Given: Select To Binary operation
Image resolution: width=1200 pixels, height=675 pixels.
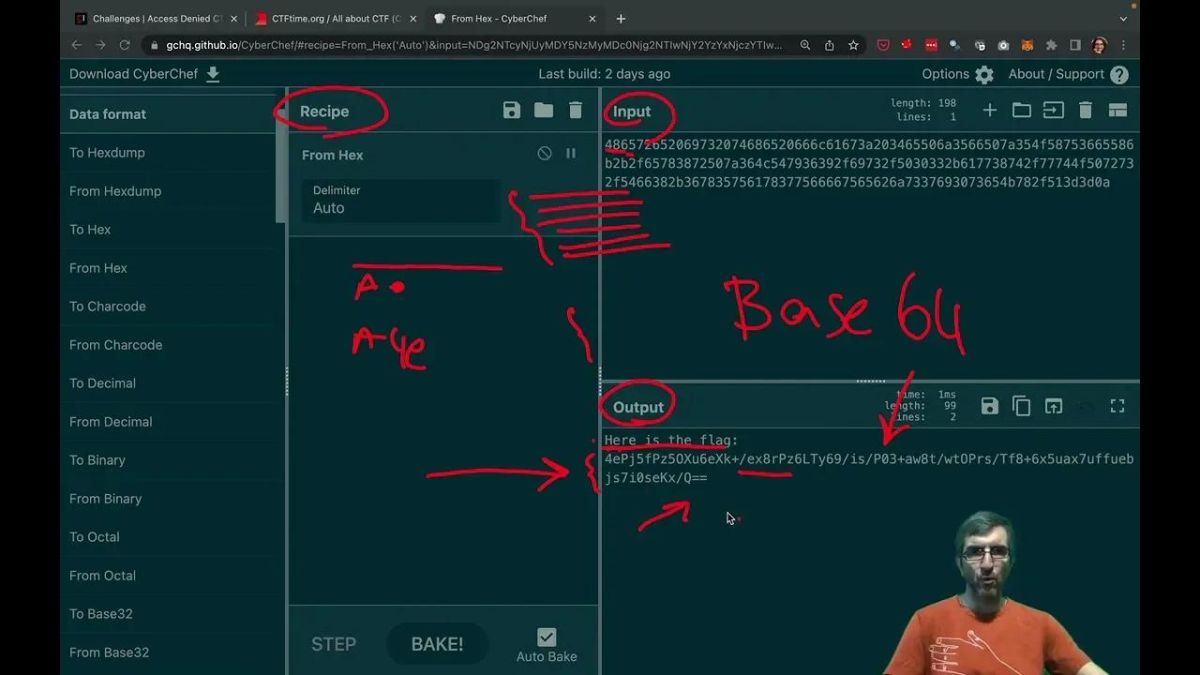Looking at the screenshot, I should 168,460.
